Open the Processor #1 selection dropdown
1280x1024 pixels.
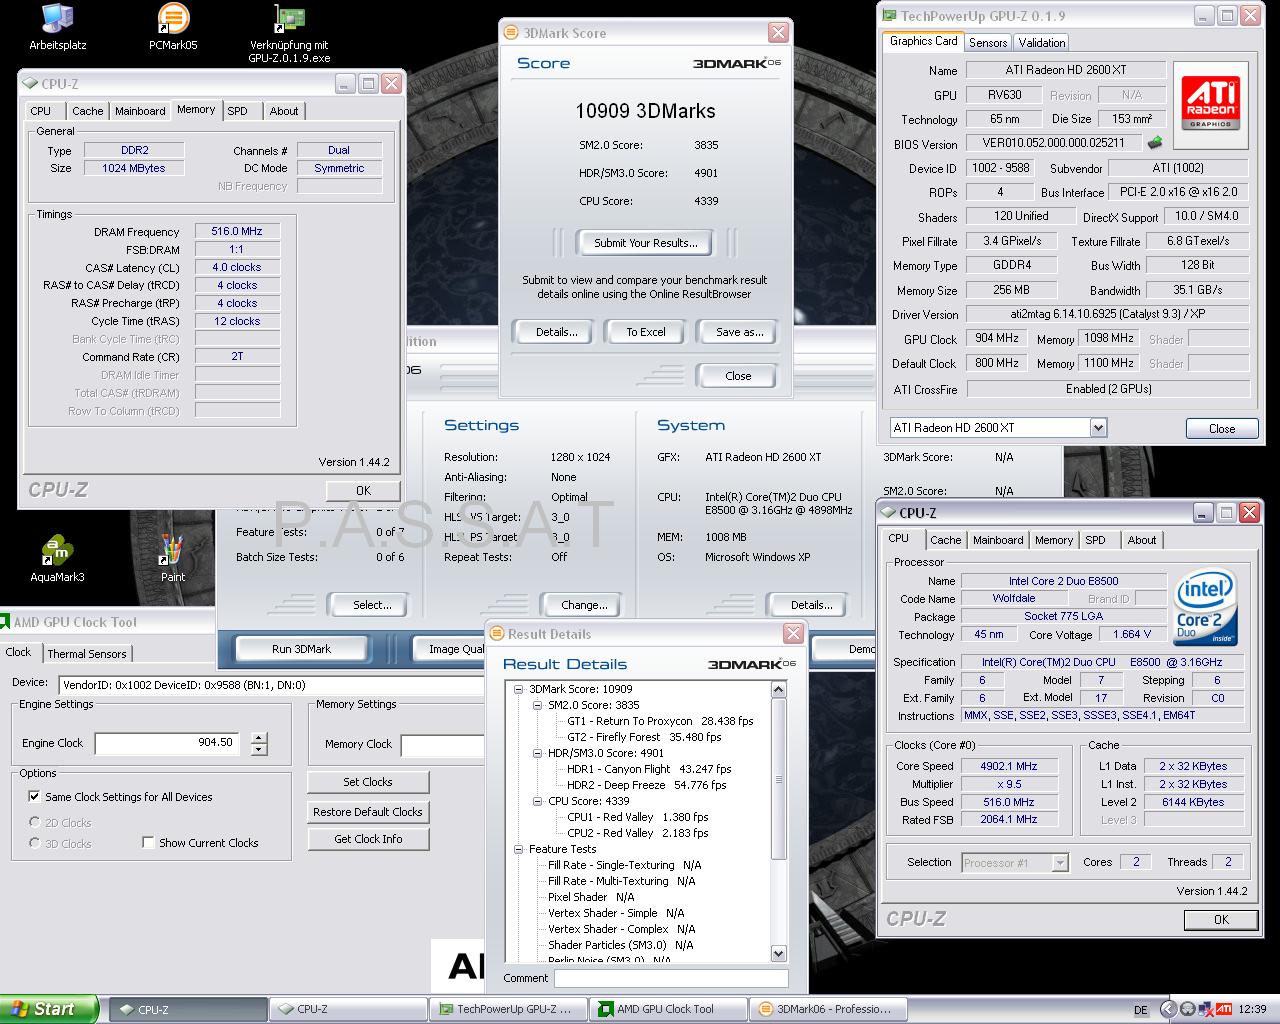pos(1060,863)
